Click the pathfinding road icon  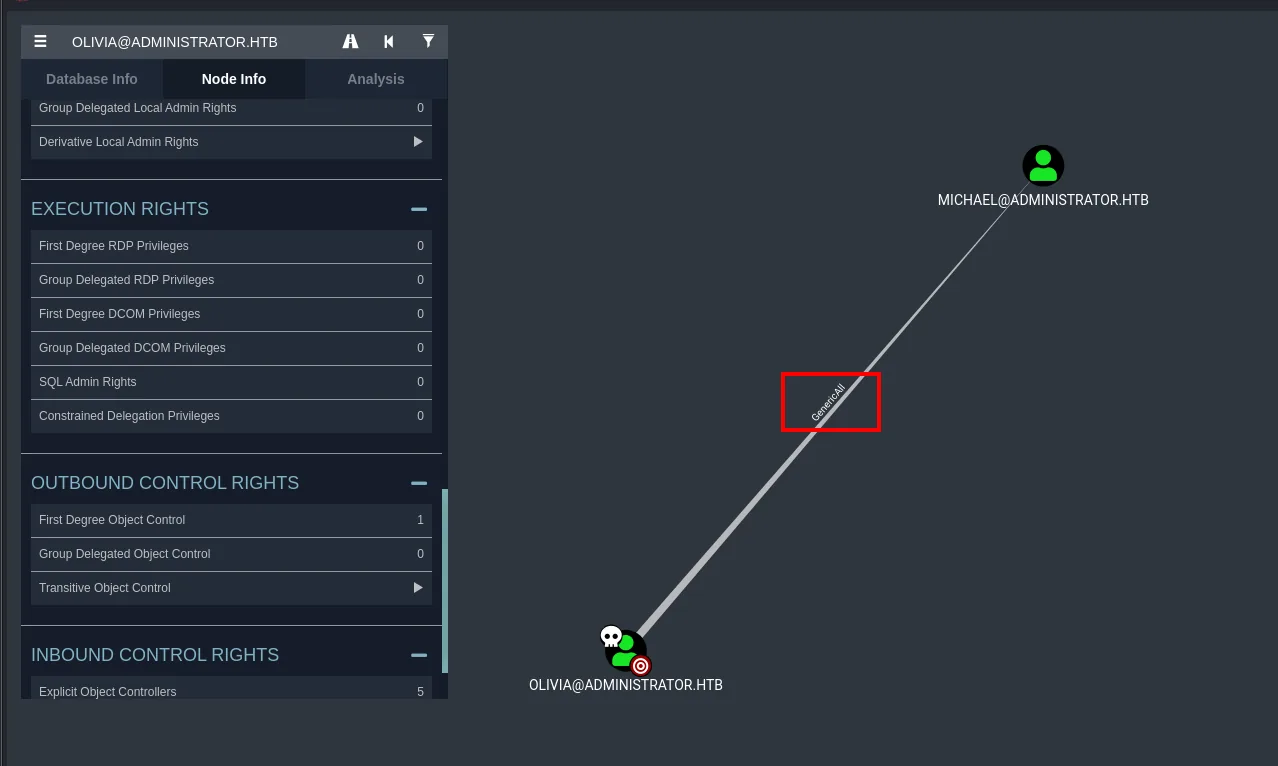coord(350,42)
